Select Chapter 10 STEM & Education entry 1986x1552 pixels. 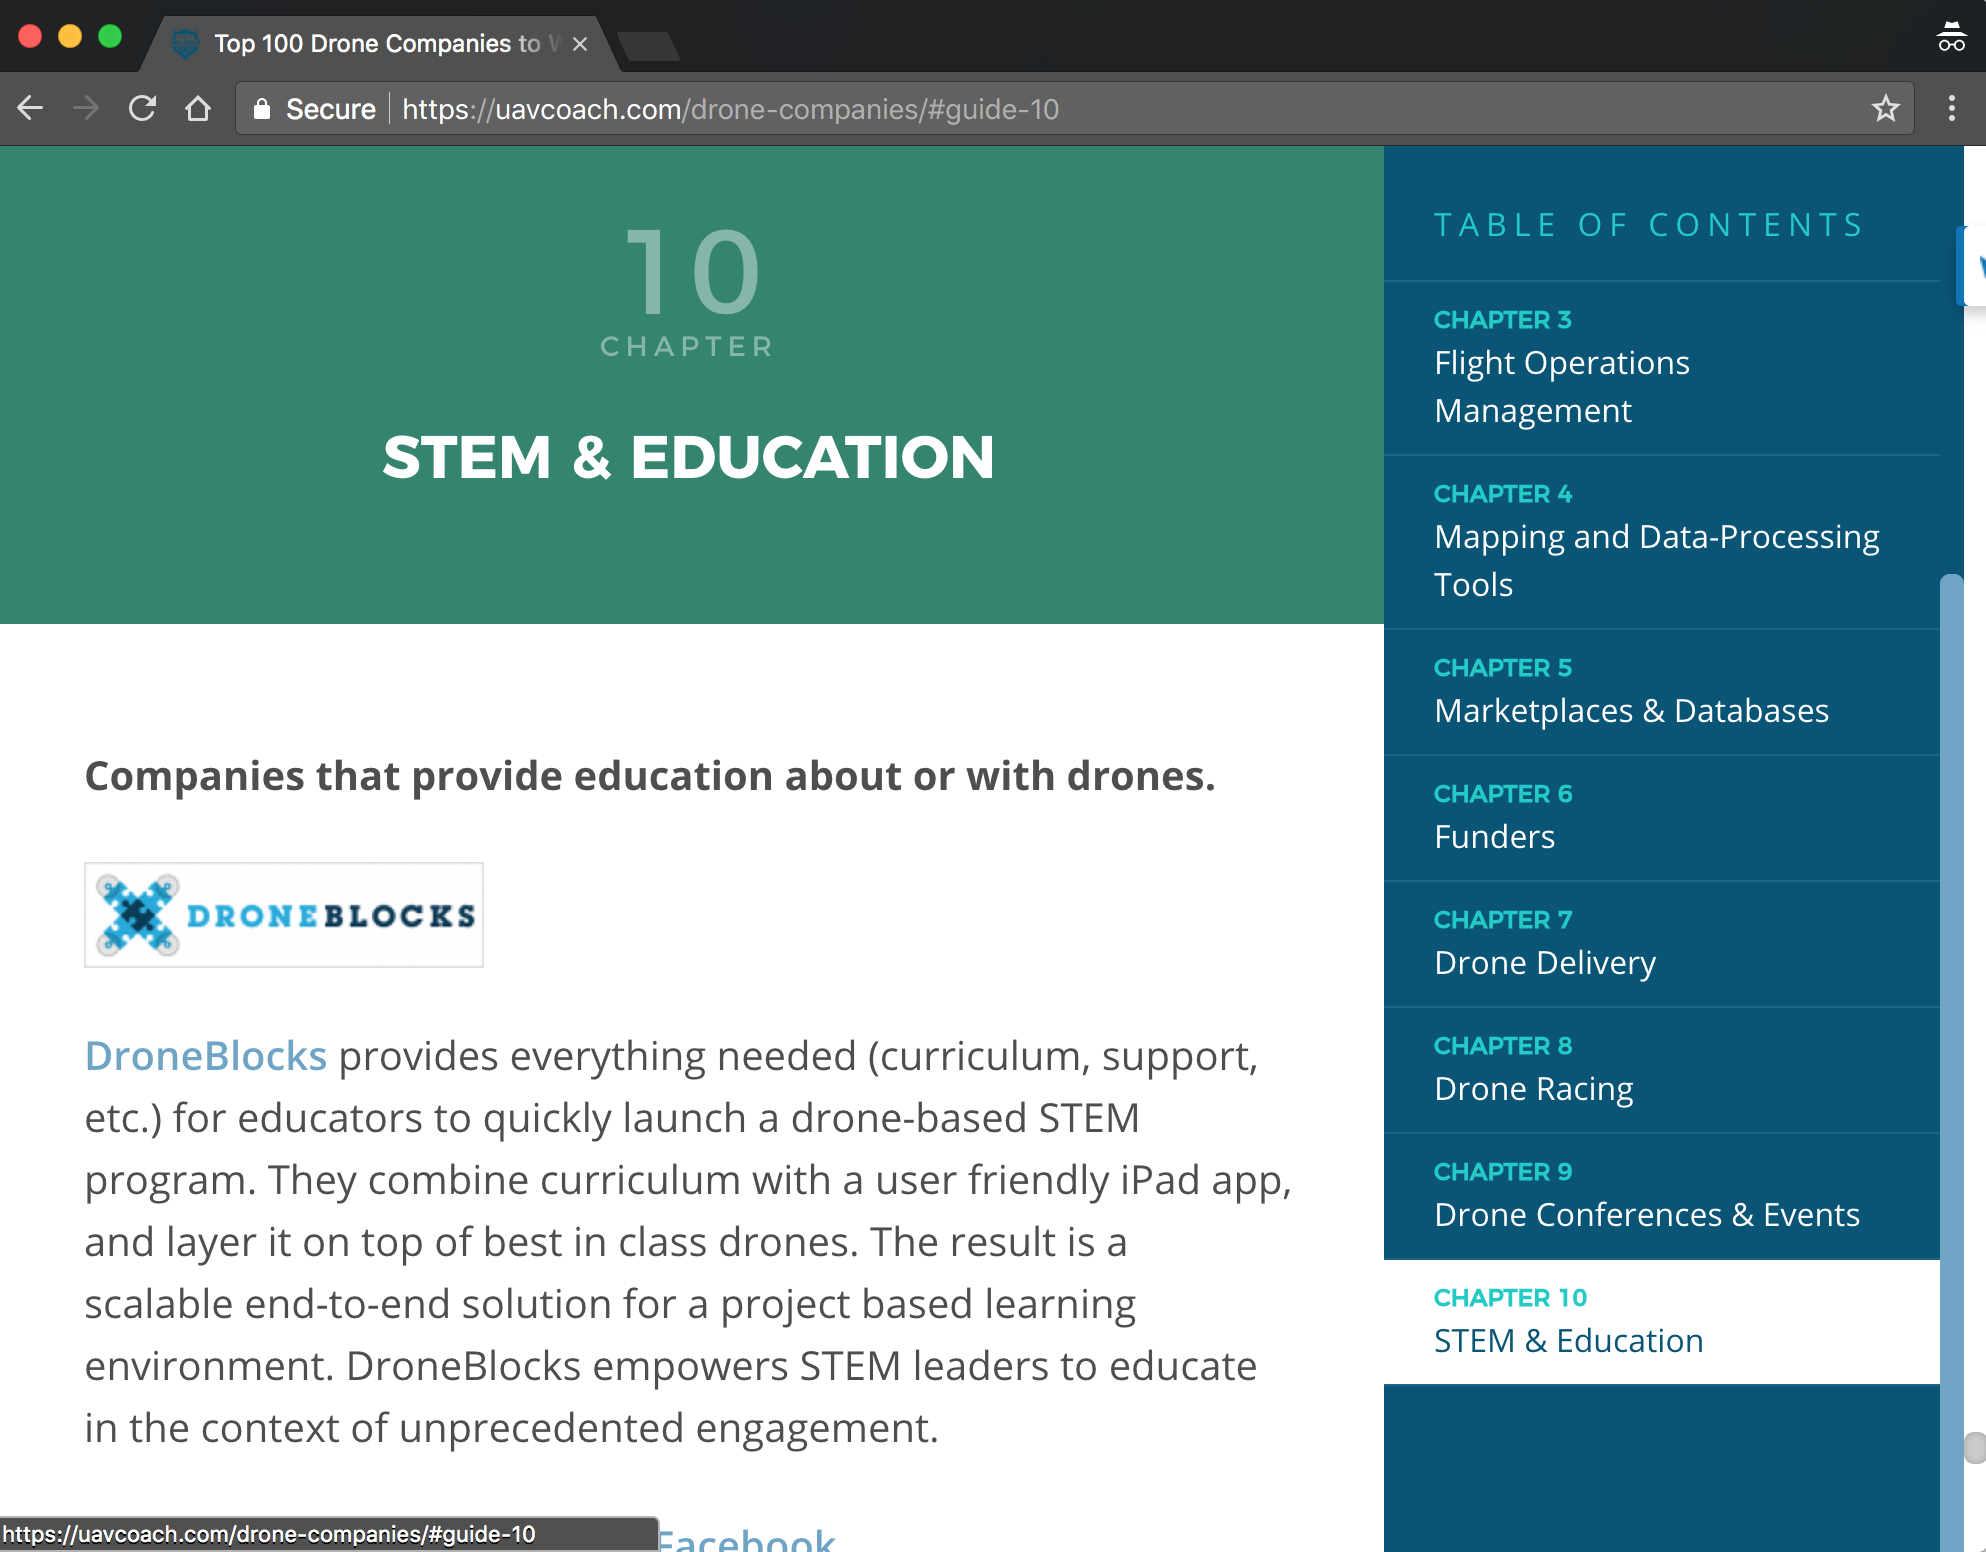pyautogui.click(x=1662, y=1322)
